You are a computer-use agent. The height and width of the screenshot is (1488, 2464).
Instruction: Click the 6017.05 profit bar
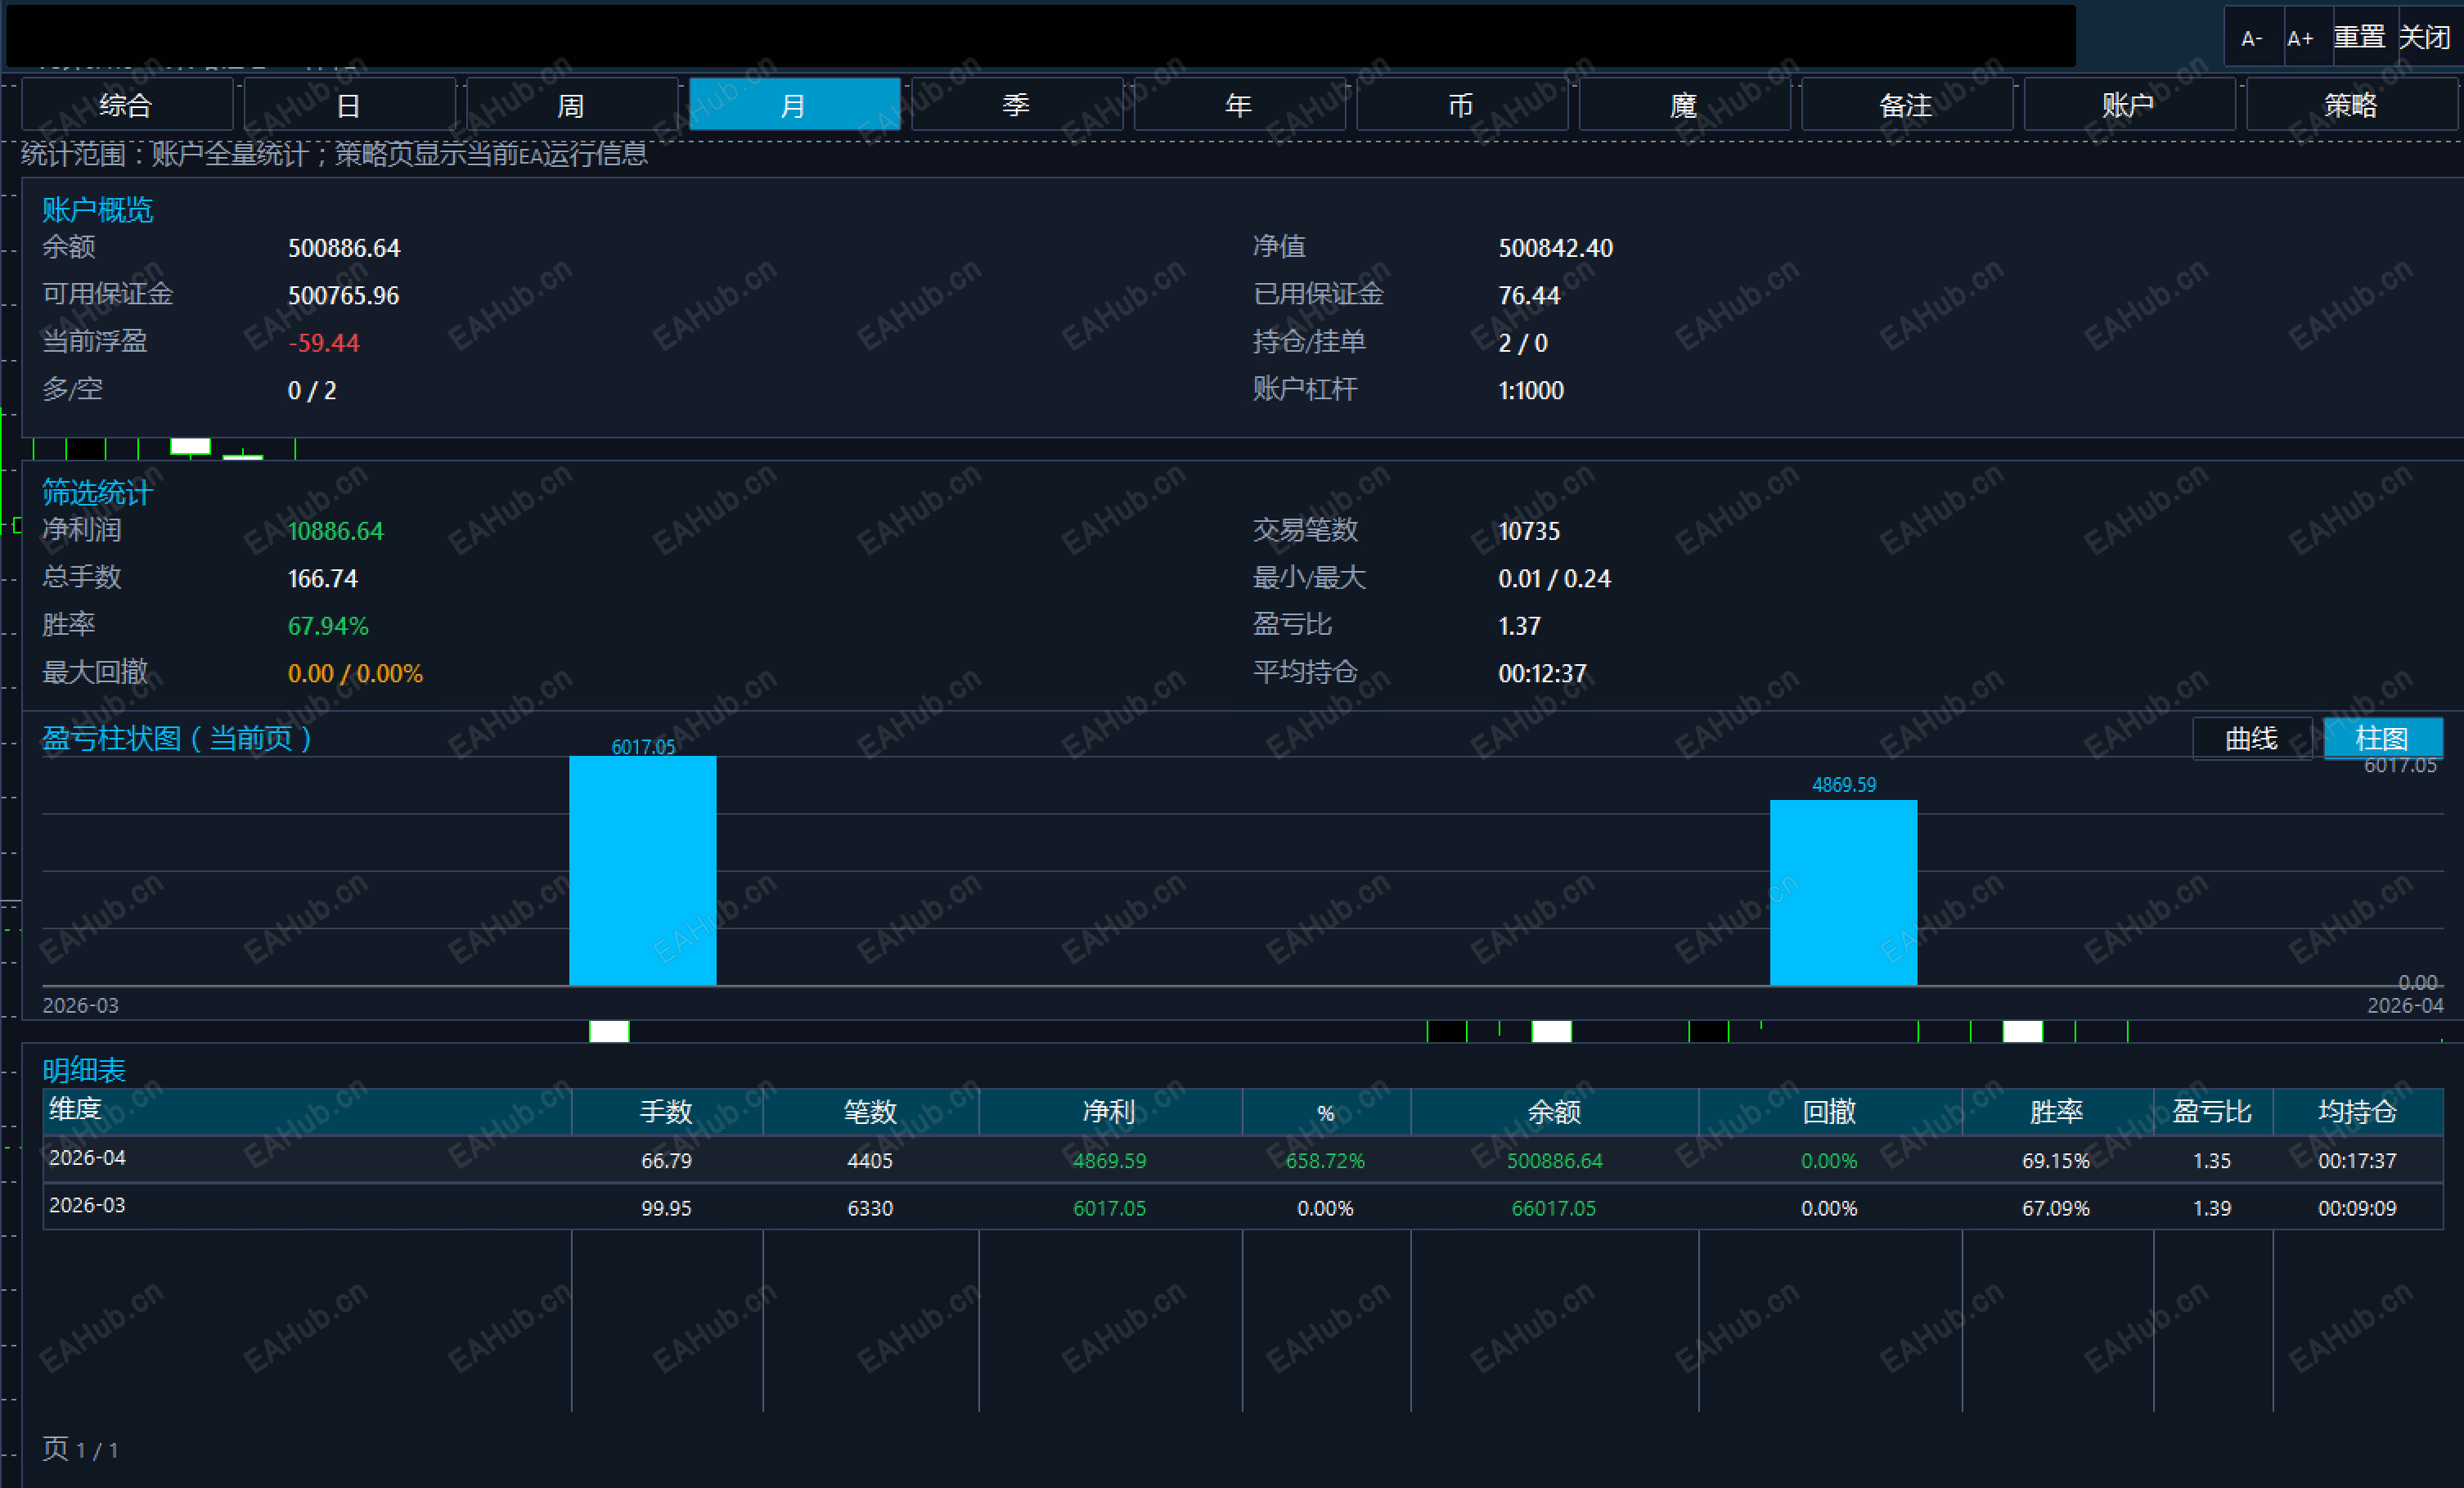pyautogui.click(x=643, y=871)
